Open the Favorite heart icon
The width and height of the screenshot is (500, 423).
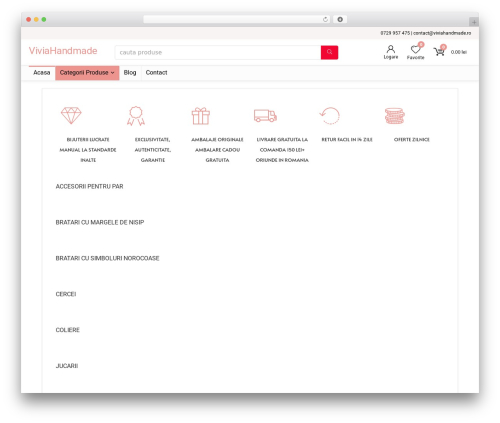[x=415, y=49]
